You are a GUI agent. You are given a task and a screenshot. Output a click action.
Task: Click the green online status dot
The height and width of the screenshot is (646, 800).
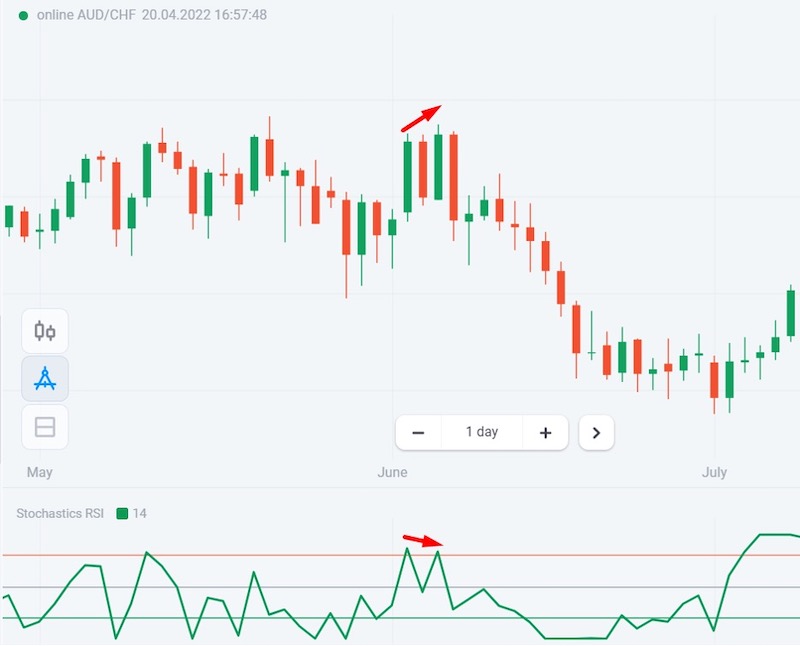tap(23, 16)
